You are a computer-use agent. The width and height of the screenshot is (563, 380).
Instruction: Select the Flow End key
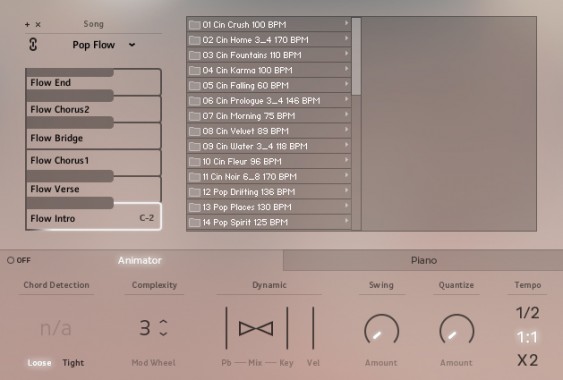[93, 83]
